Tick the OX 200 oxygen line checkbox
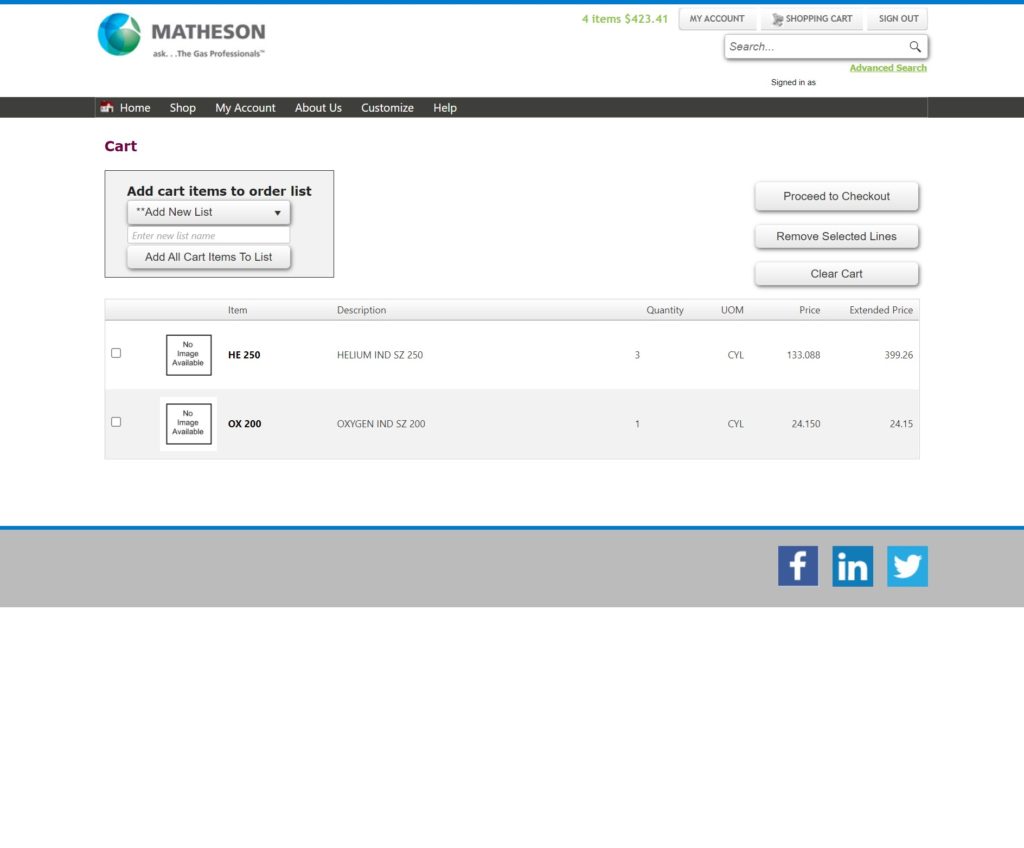Viewport: 1024px width, 848px height. click(x=116, y=422)
